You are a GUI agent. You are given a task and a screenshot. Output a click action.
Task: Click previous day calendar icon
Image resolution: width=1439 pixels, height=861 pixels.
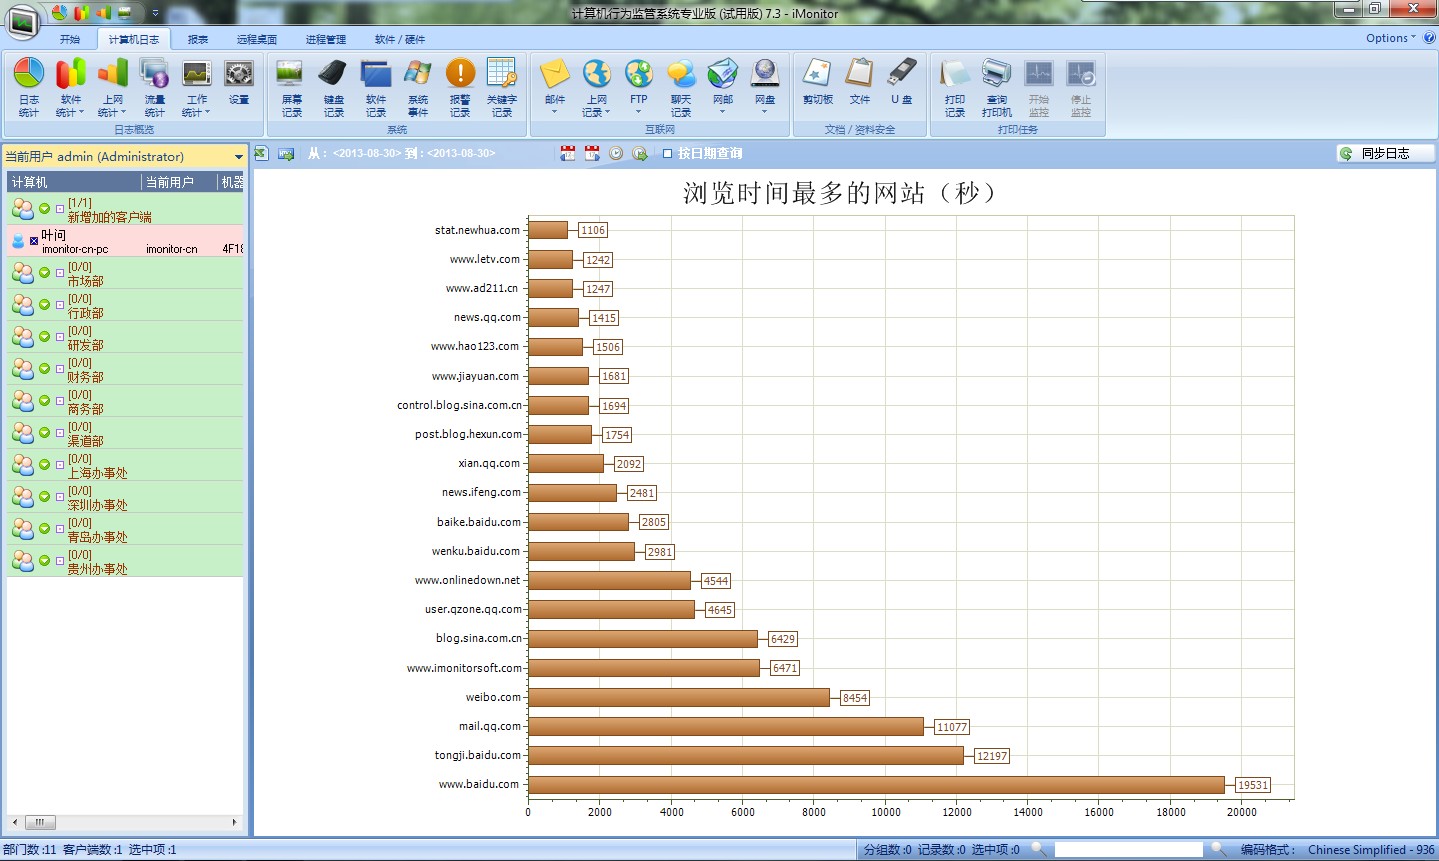(x=568, y=153)
